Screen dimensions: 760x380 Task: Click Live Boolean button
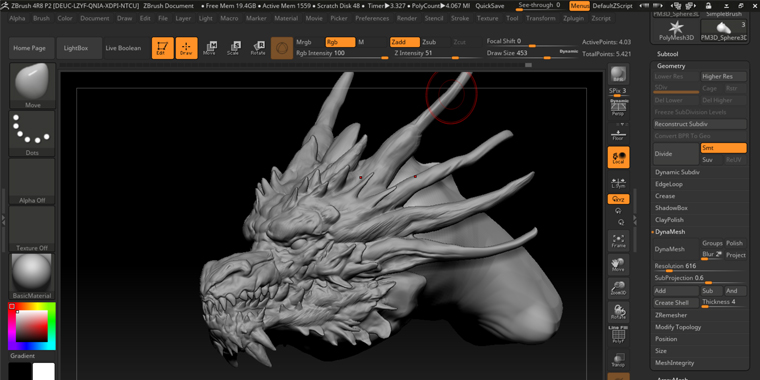pyautogui.click(x=123, y=48)
